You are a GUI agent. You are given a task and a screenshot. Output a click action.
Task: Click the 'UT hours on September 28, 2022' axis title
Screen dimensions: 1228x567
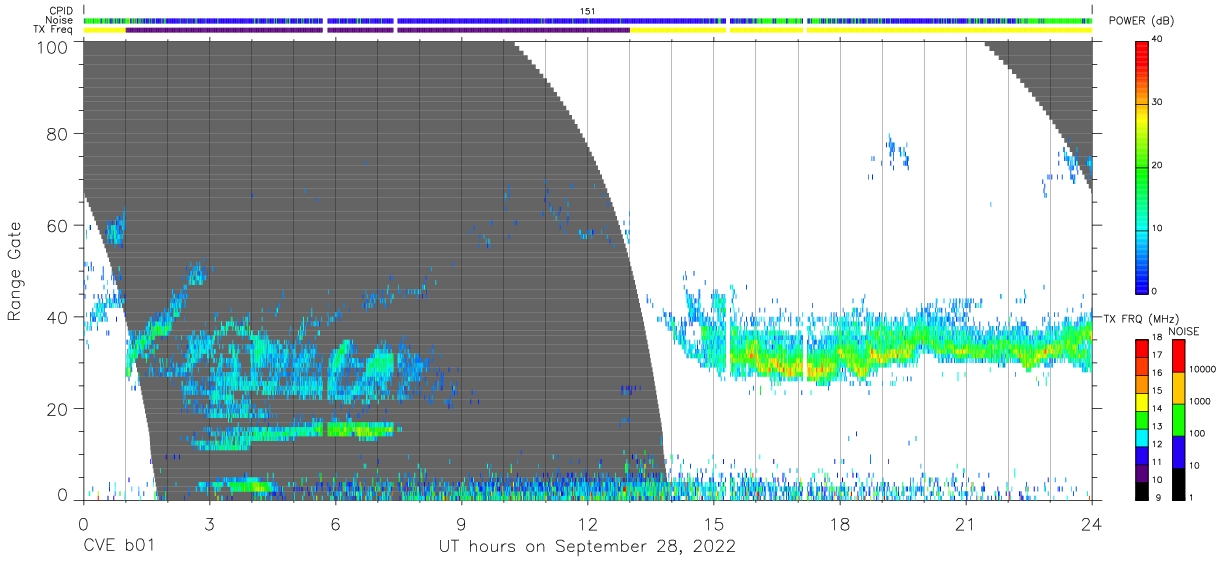point(587,546)
